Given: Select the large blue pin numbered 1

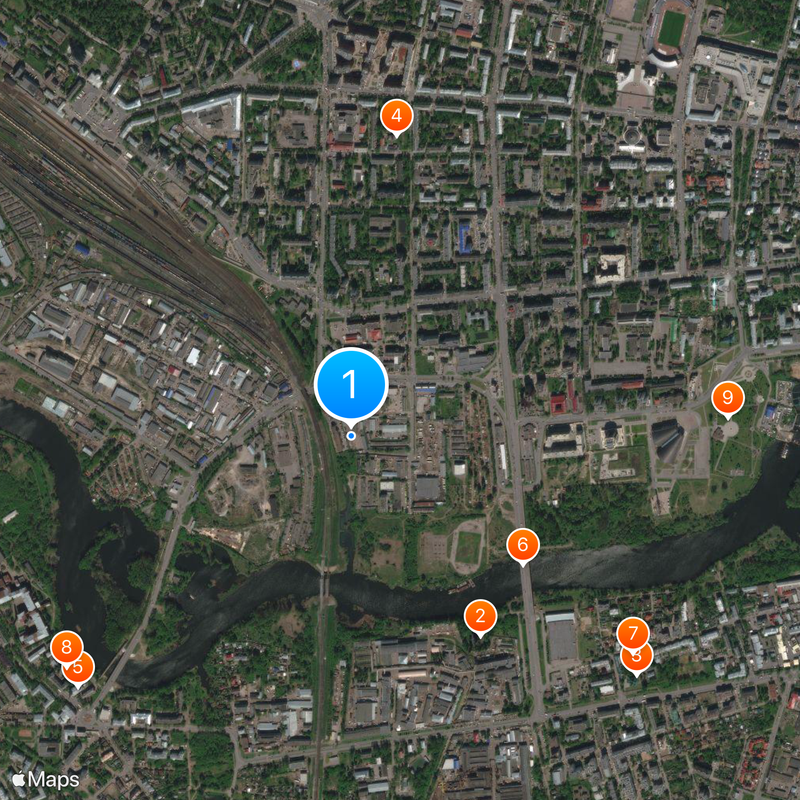Looking at the screenshot, I should click(351, 385).
